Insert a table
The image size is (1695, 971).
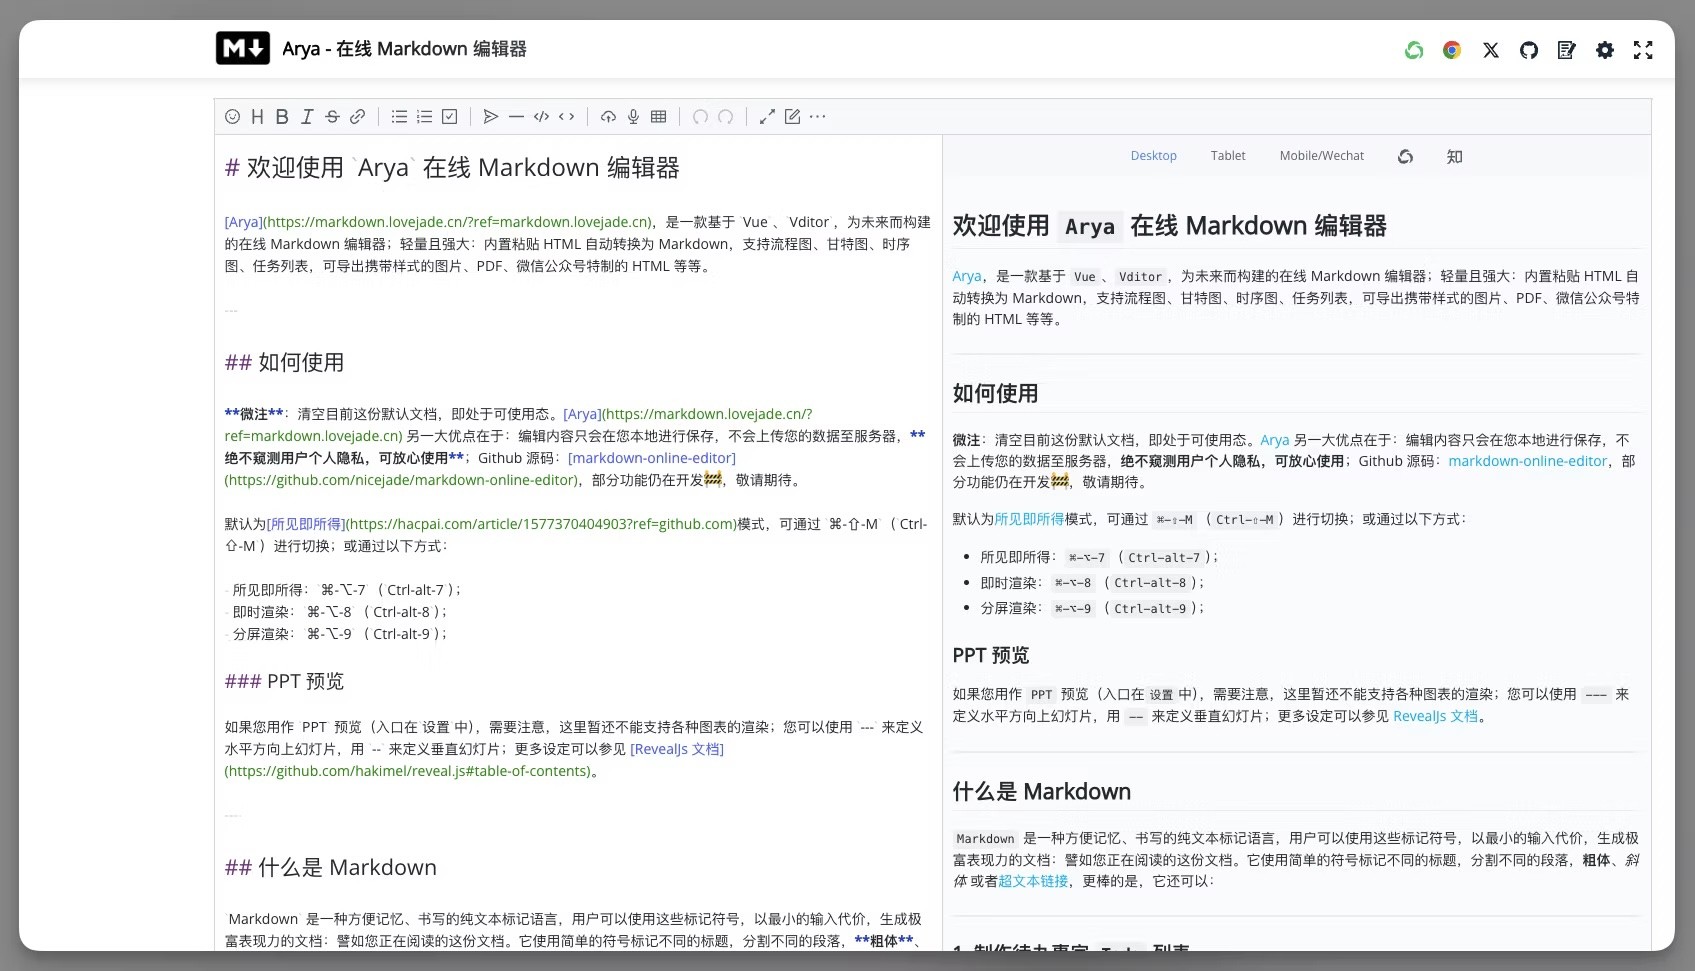[658, 117]
